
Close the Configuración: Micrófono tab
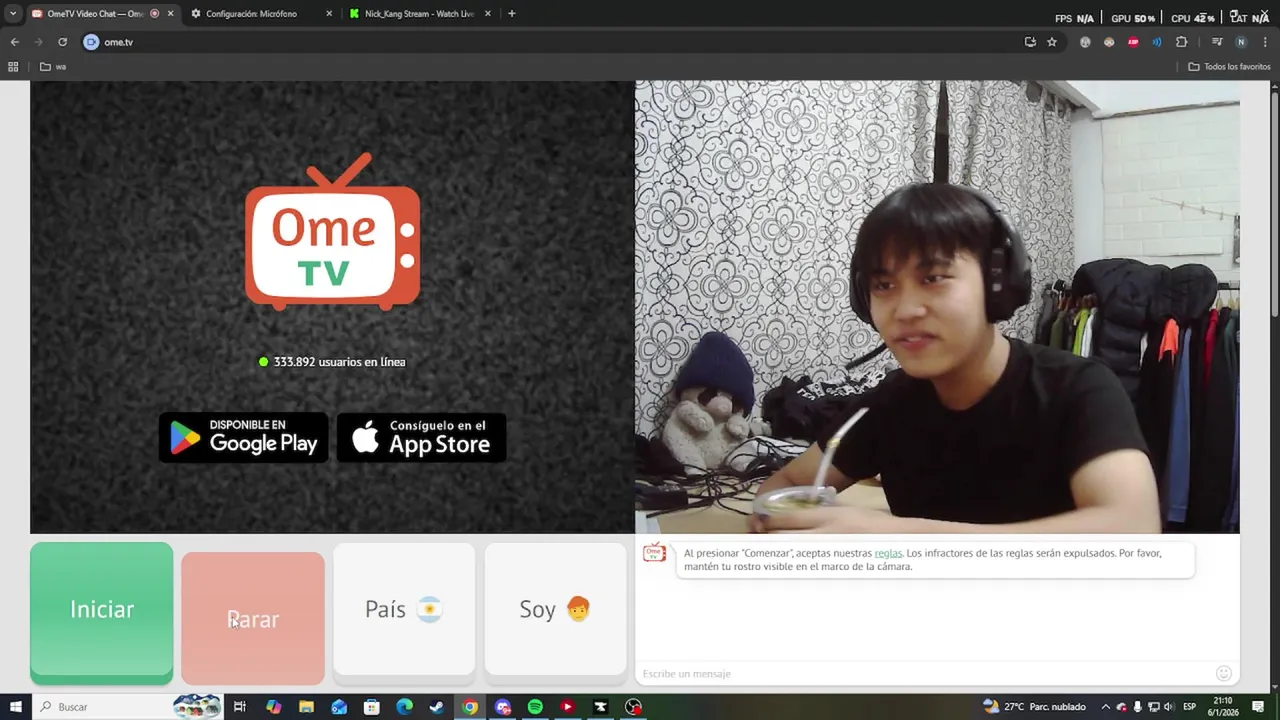tap(329, 14)
